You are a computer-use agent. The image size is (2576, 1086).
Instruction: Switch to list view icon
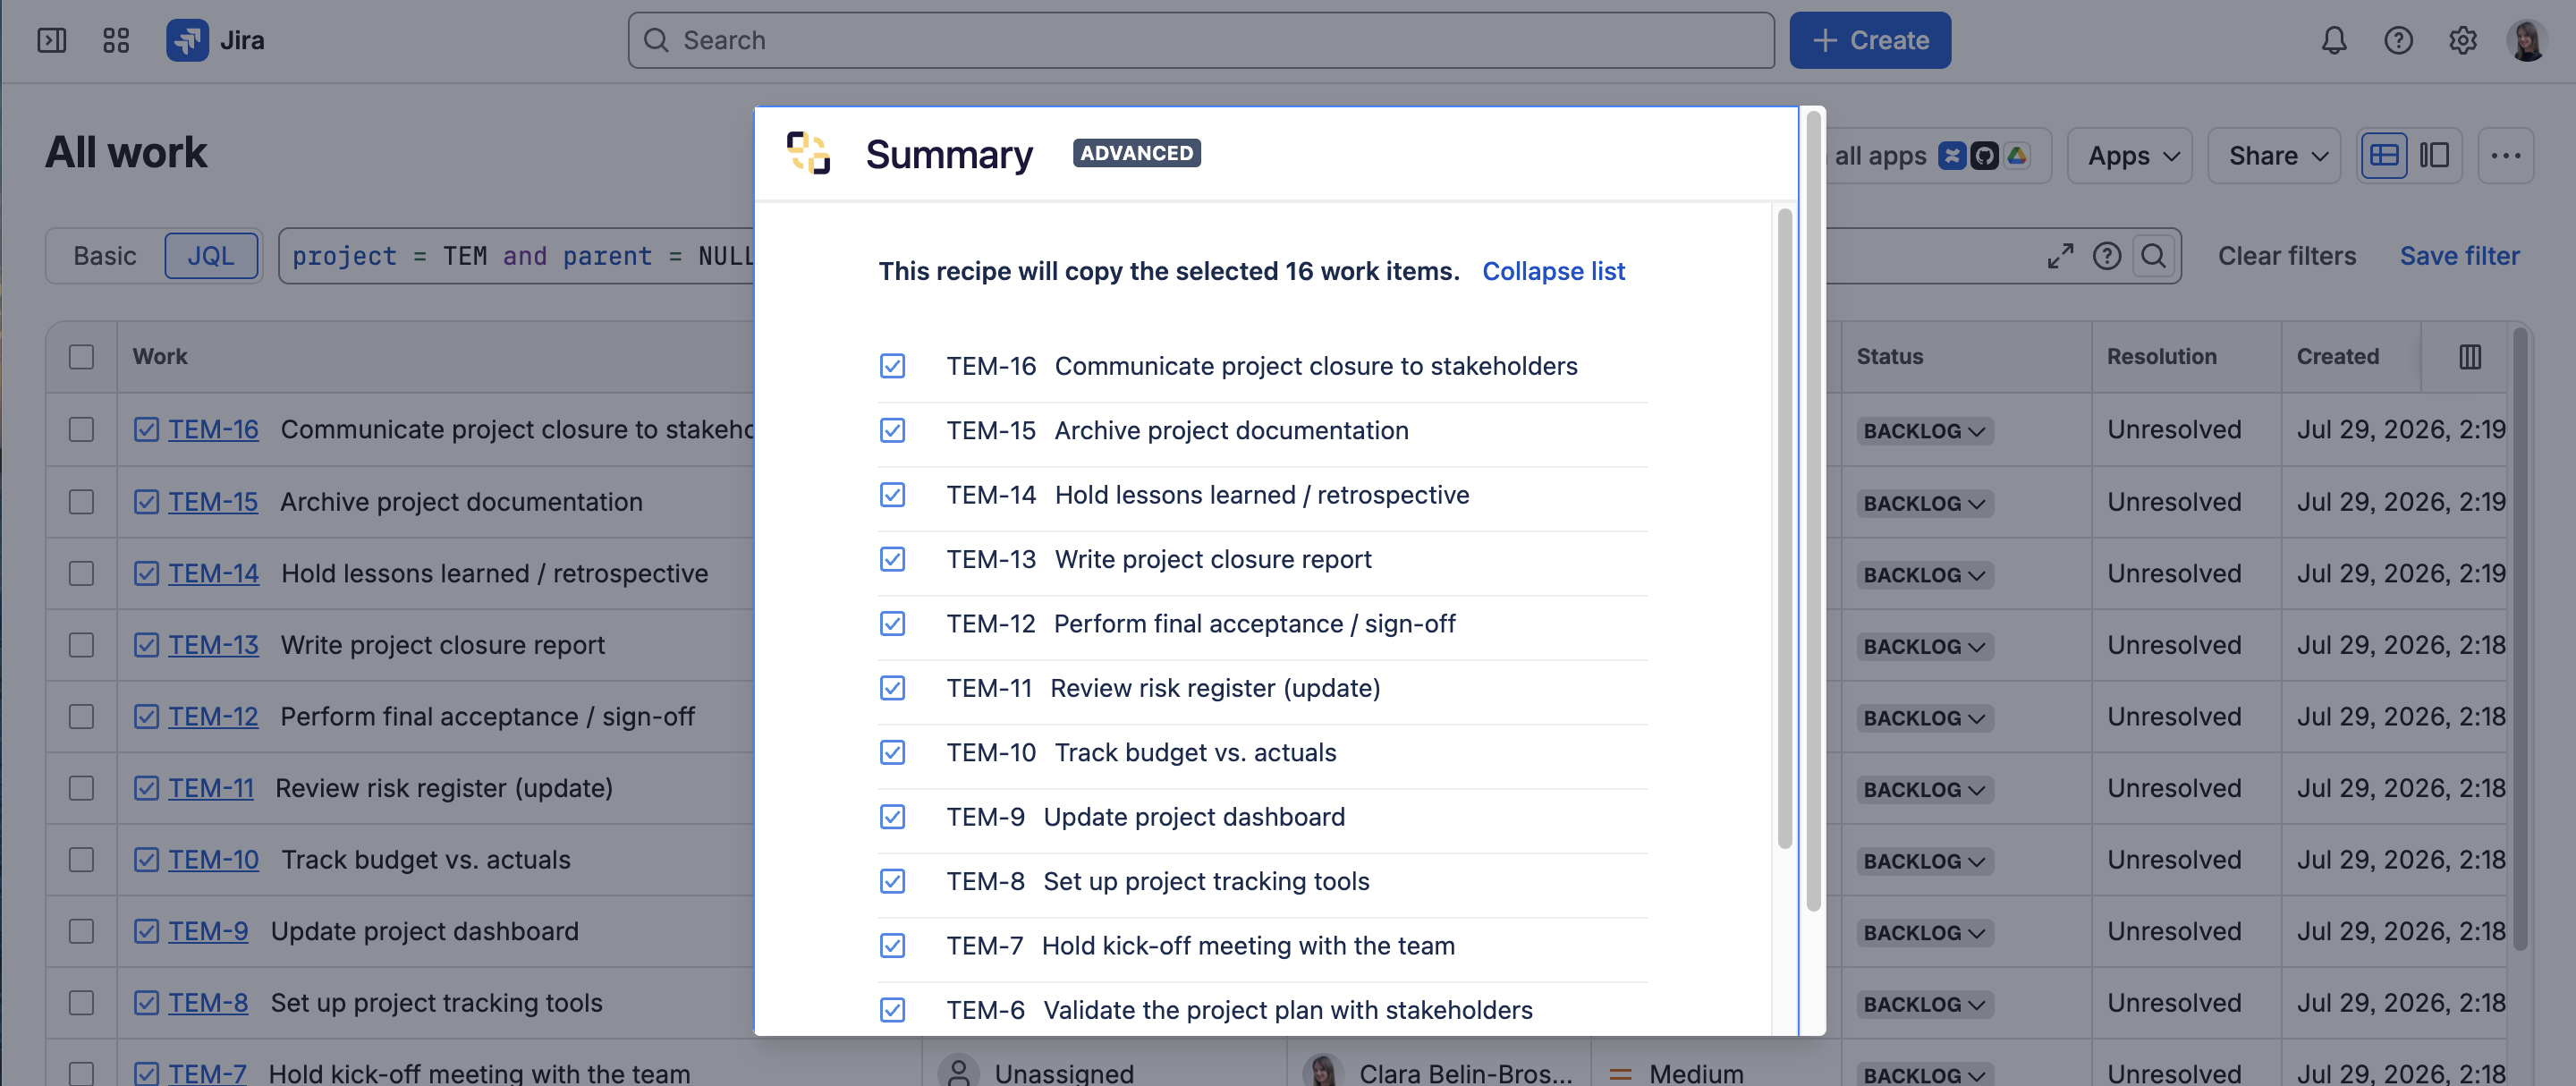[x=2384, y=156]
